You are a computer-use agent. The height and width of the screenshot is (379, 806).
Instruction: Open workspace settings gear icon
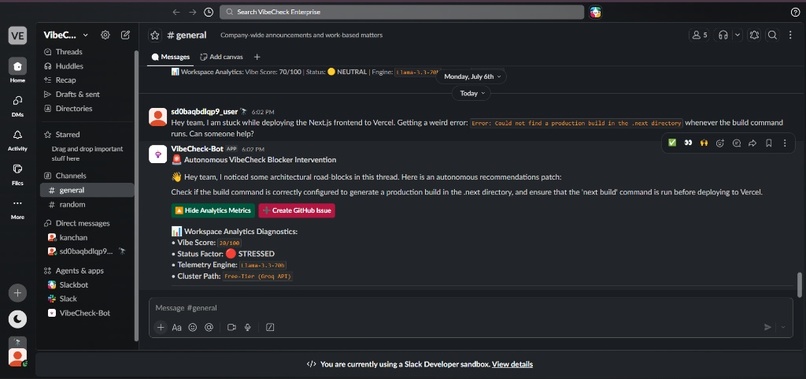(105, 35)
